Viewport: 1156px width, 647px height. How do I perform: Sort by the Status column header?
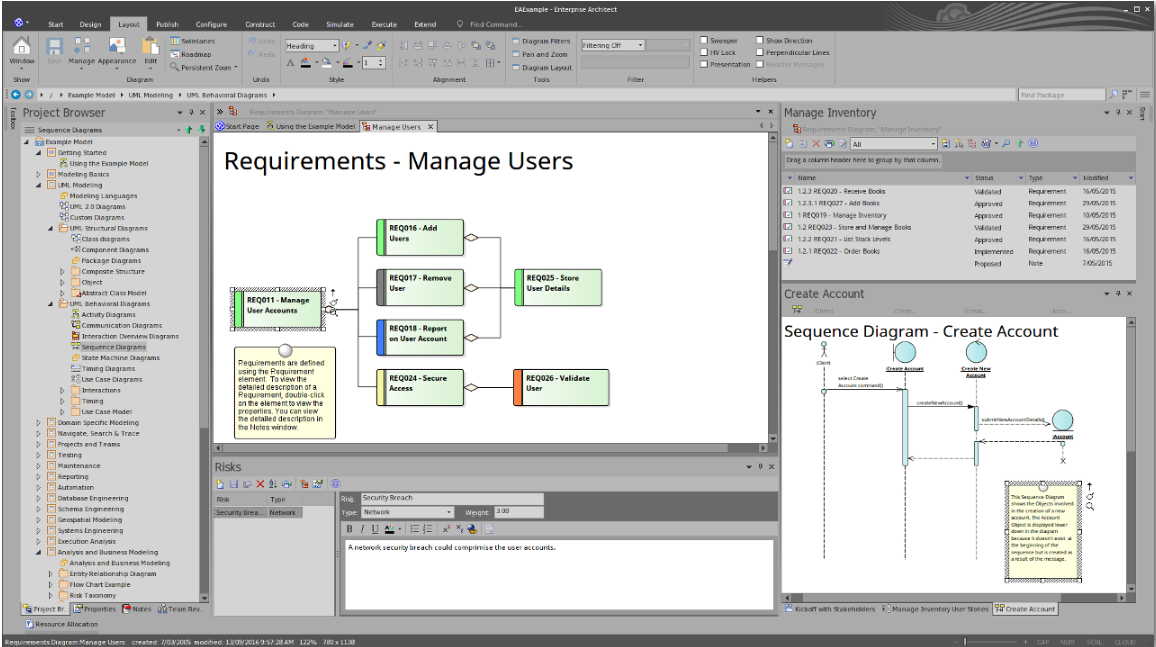coord(997,178)
